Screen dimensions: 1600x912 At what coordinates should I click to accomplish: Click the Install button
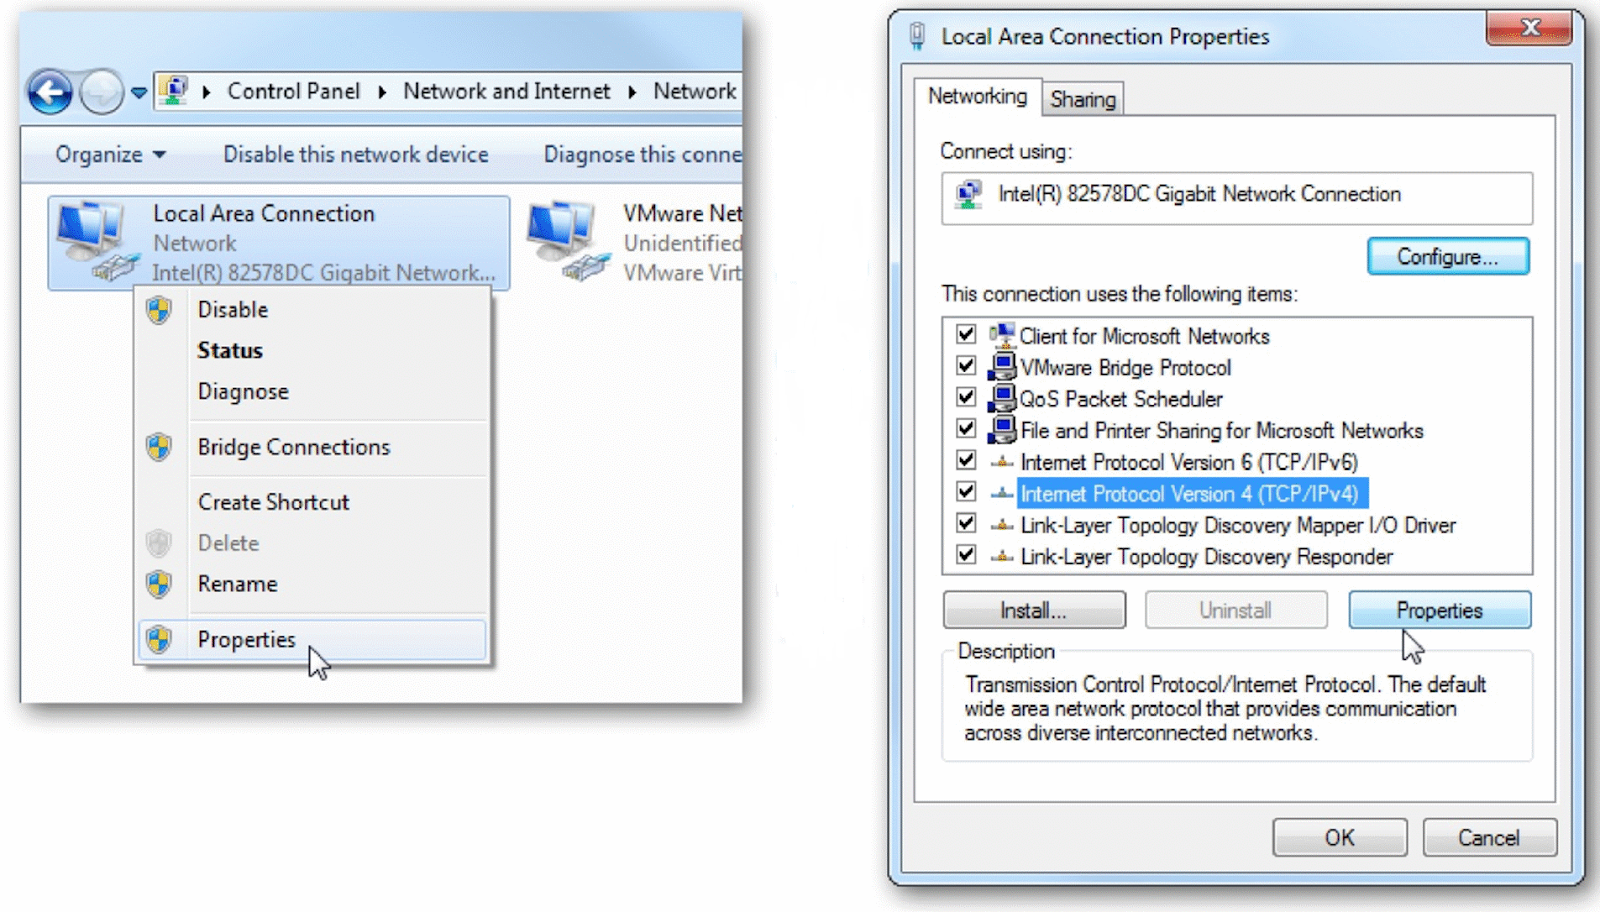pos(1034,610)
